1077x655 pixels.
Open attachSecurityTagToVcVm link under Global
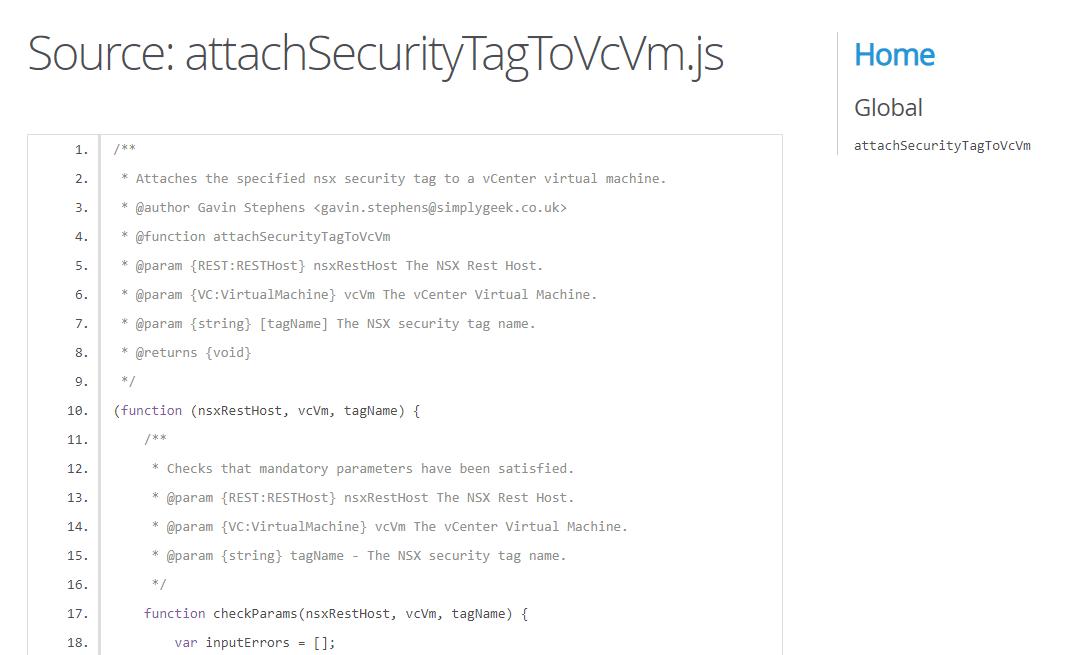tap(942, 146)
